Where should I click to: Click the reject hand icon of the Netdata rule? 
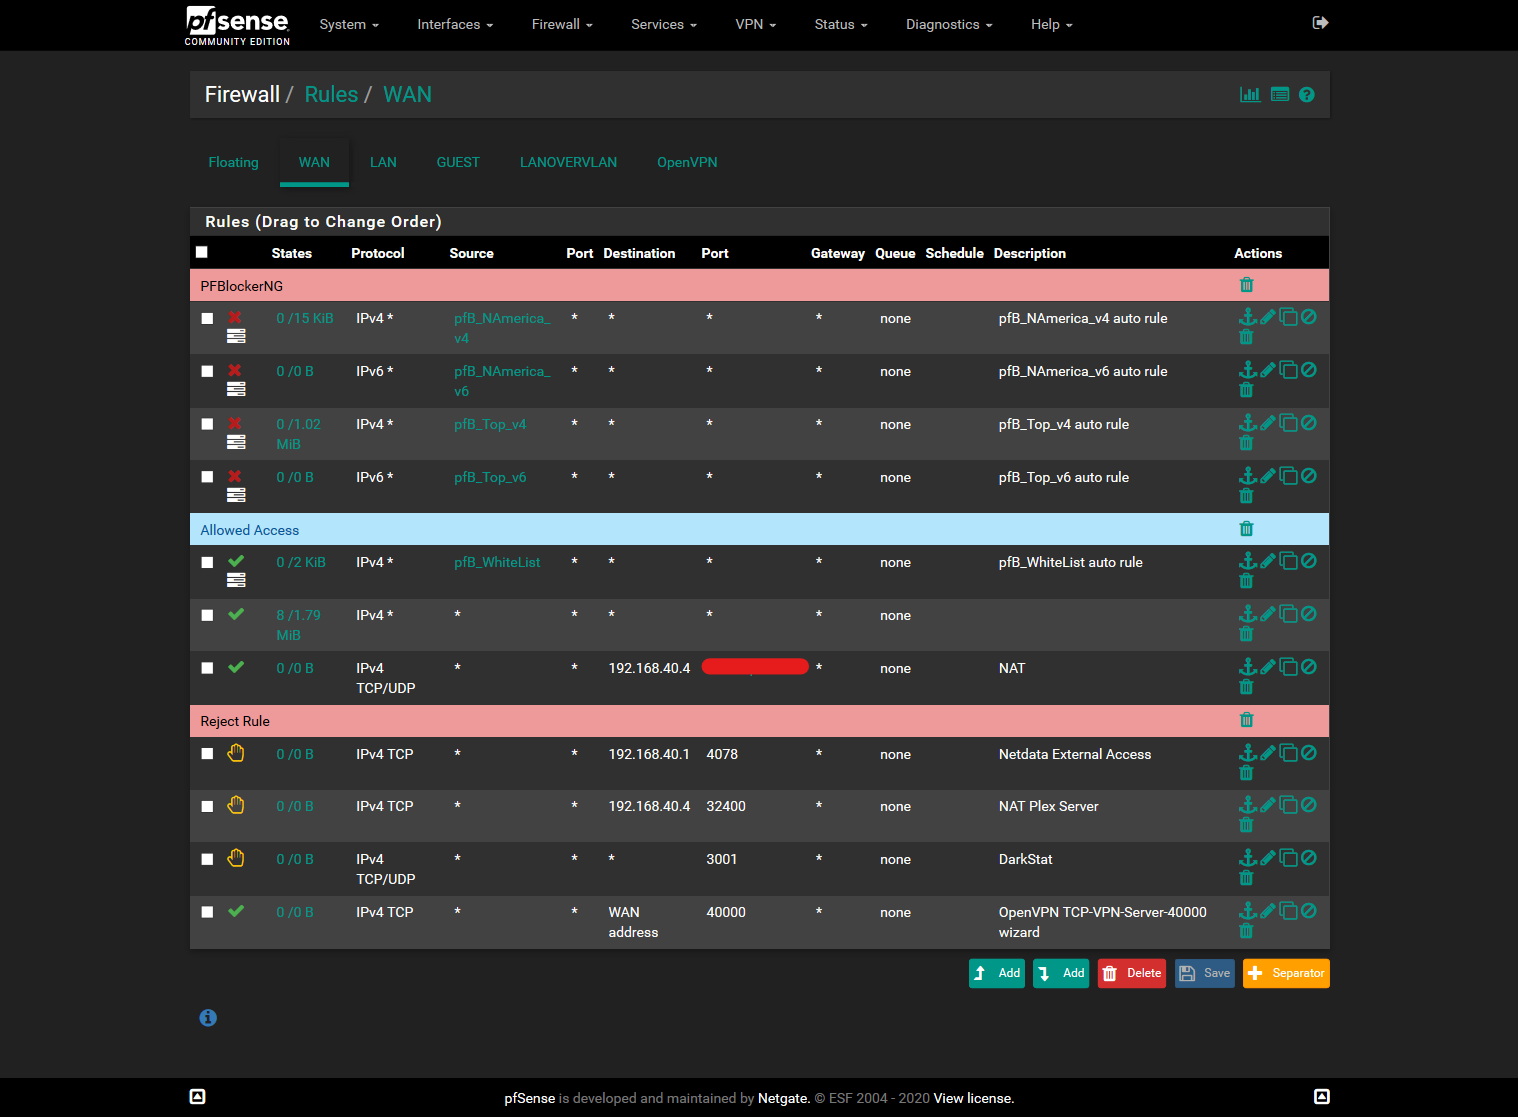coord(236,753)
